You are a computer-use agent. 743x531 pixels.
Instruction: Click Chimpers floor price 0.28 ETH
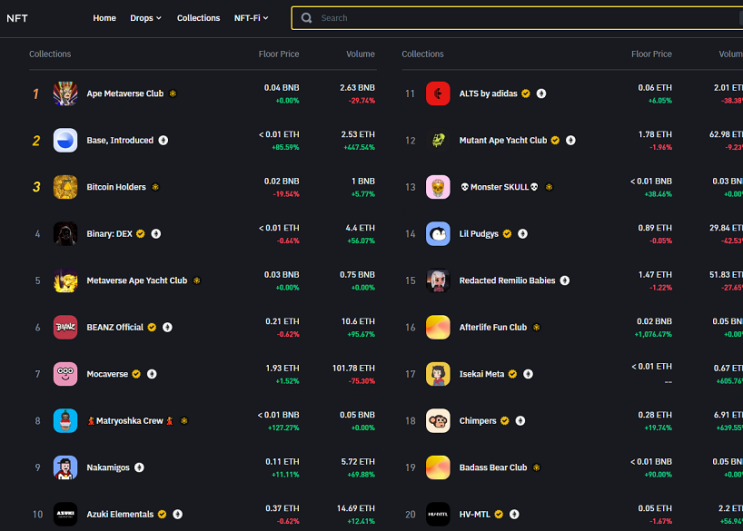coord(655,415)
